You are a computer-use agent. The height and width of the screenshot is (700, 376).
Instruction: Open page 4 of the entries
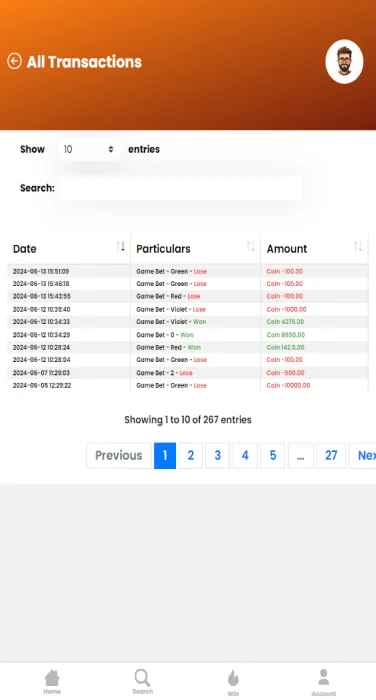[245, 455]
